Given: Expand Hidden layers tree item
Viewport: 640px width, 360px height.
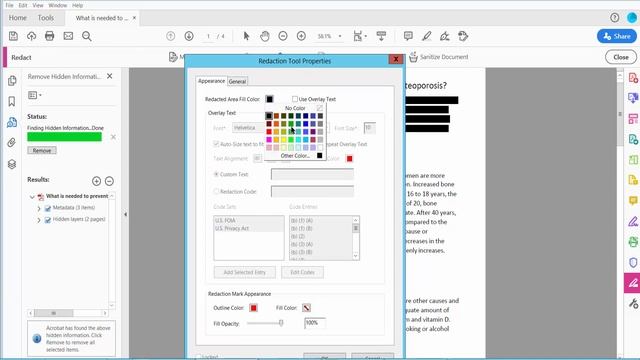Looking at the screenshot, I should tap(39, 220).
